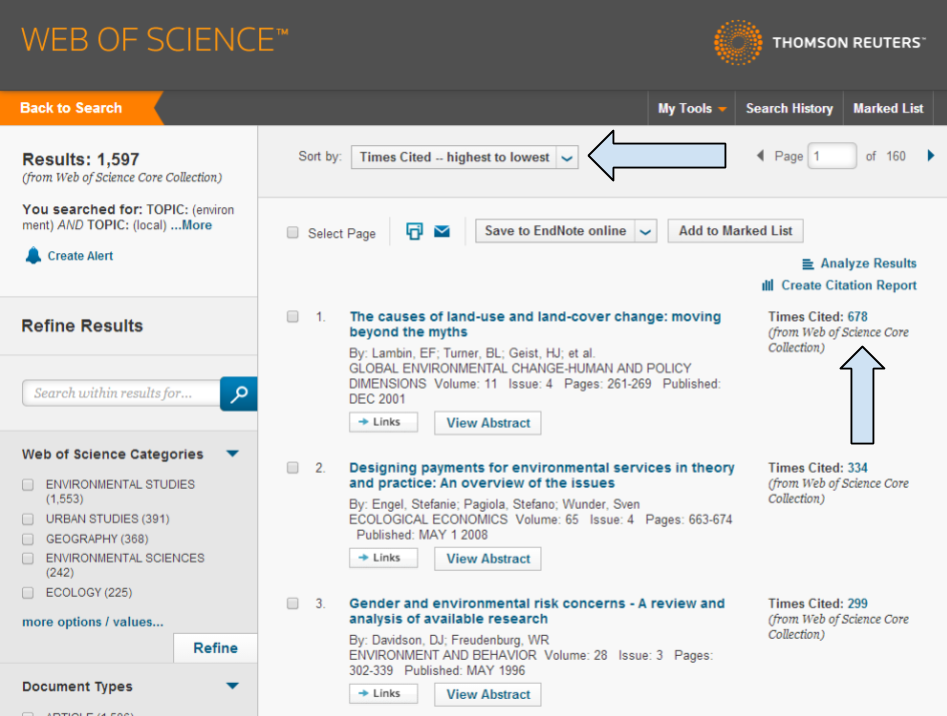Screen dimensions: 947x716
Task: Tick the Select Page checkbox
Action: click(x=293, y=232)
